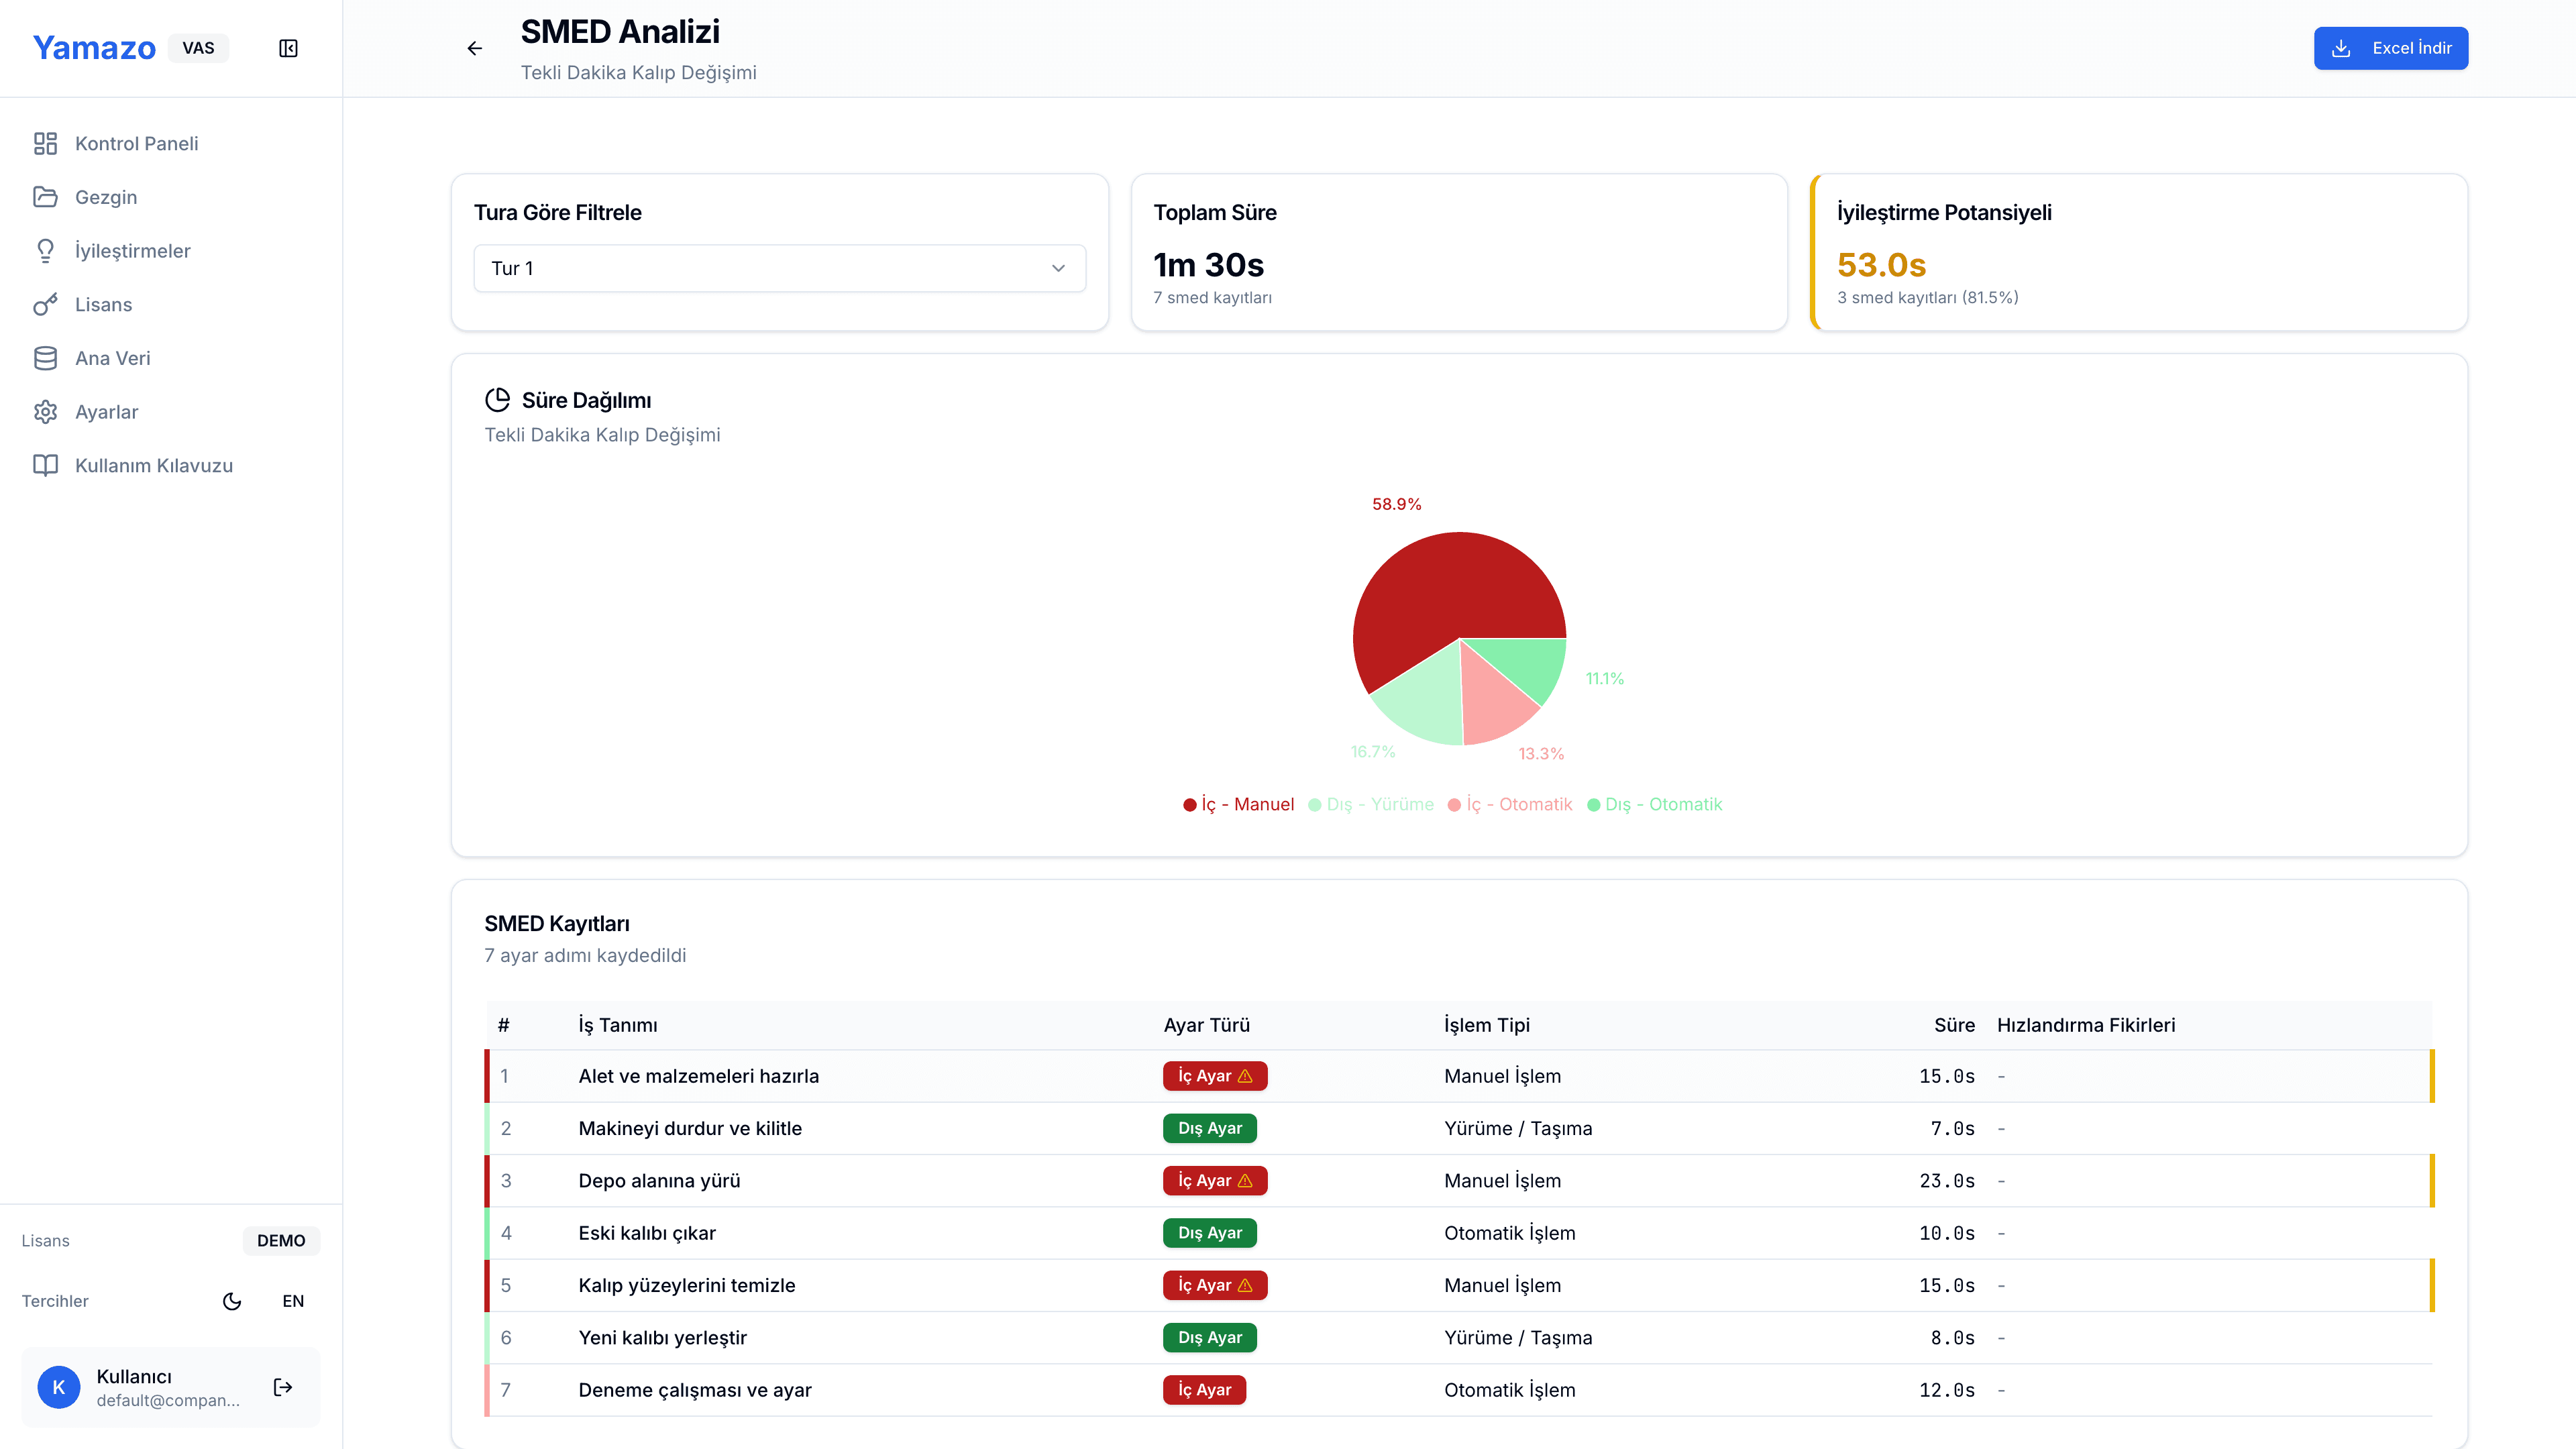This screenshot has height=1449, width=2576.
Task: Open Kontrol Paneli menu item
Action: pyautogui.click(x=136, y=143)
